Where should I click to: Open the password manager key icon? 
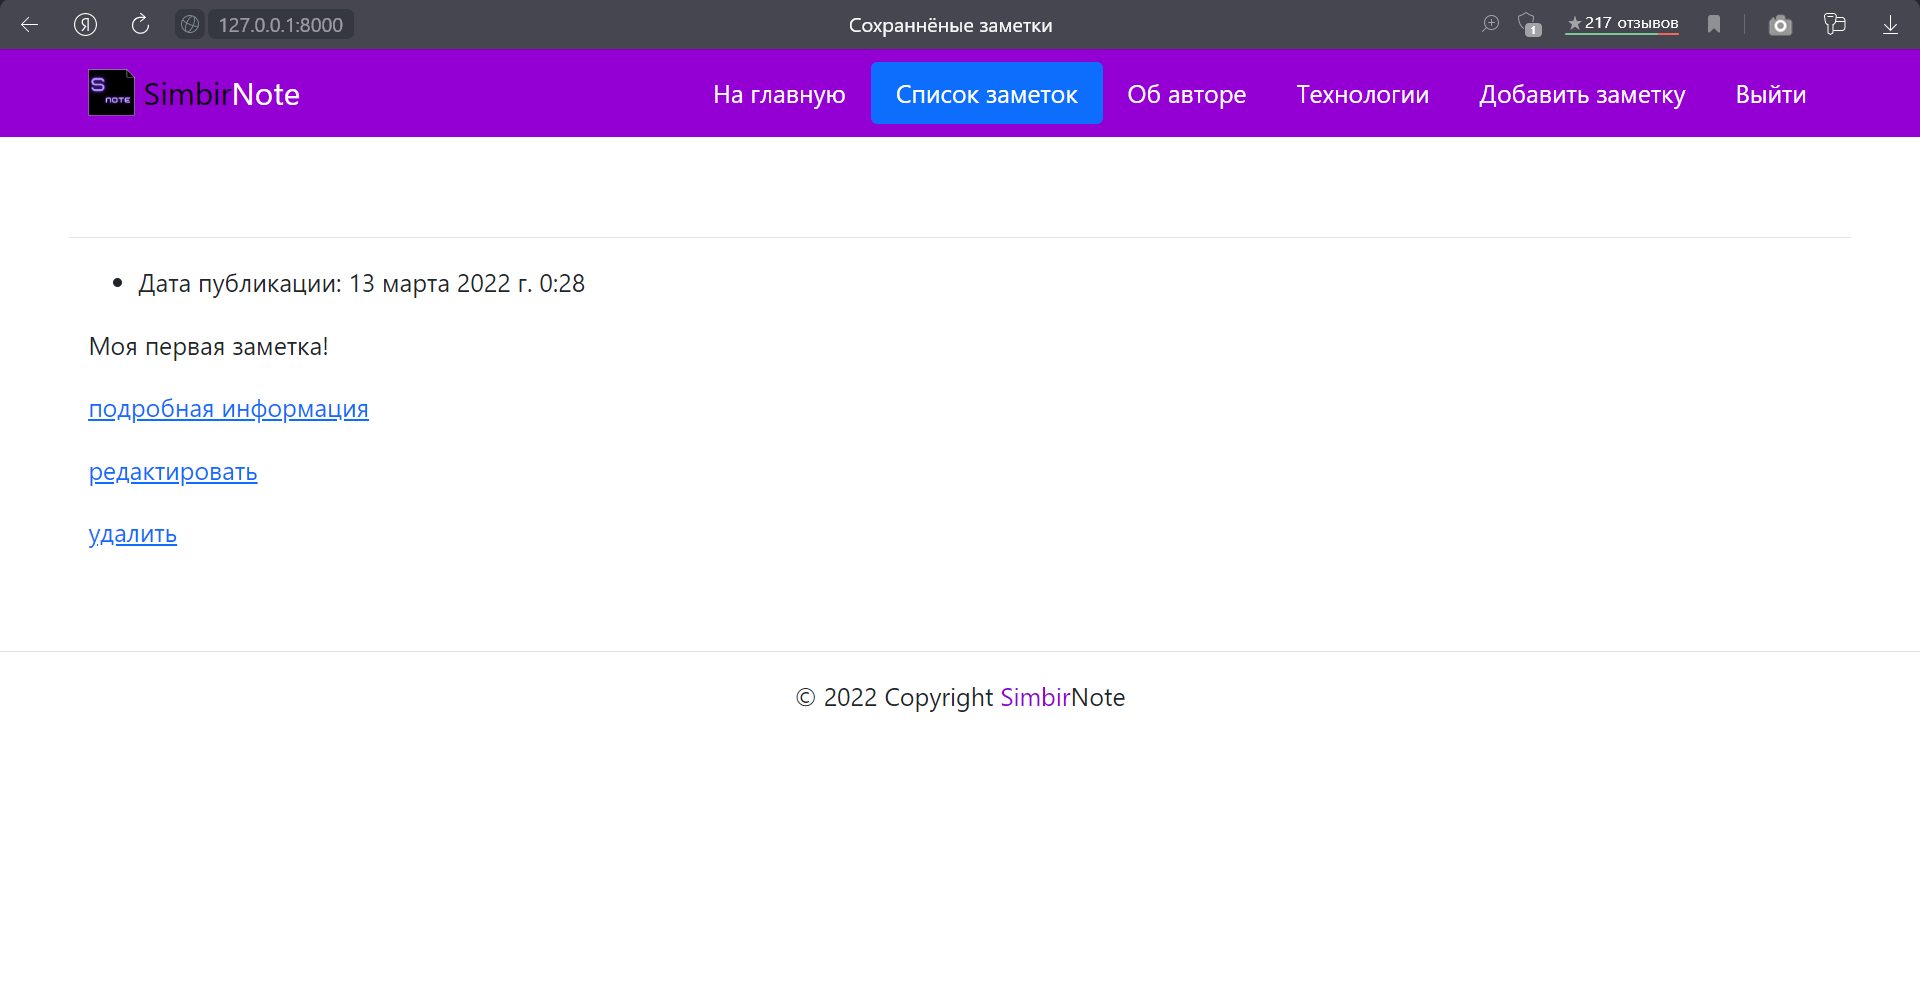(1836, 24)
